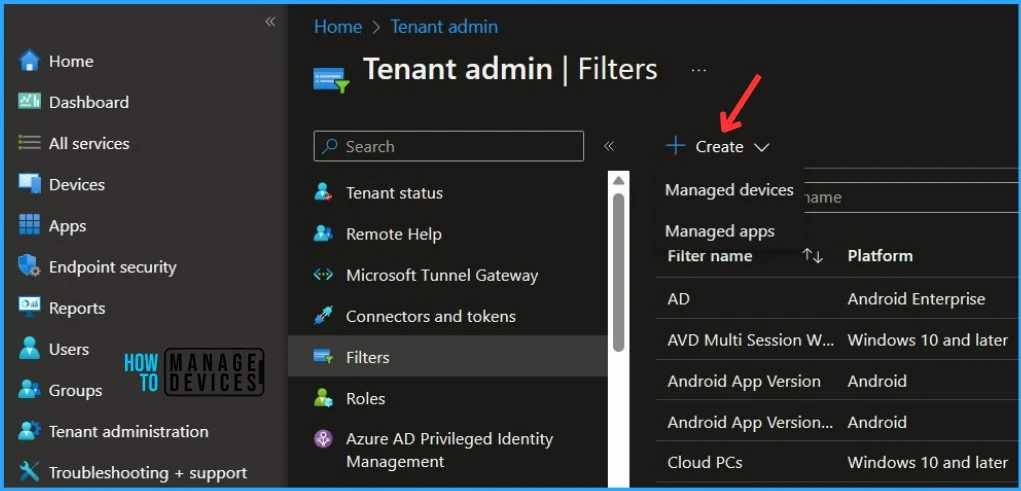The width and height of the screenshot is (1021, 491).
Task: Click the Platform column header
Action: [880, 256]
